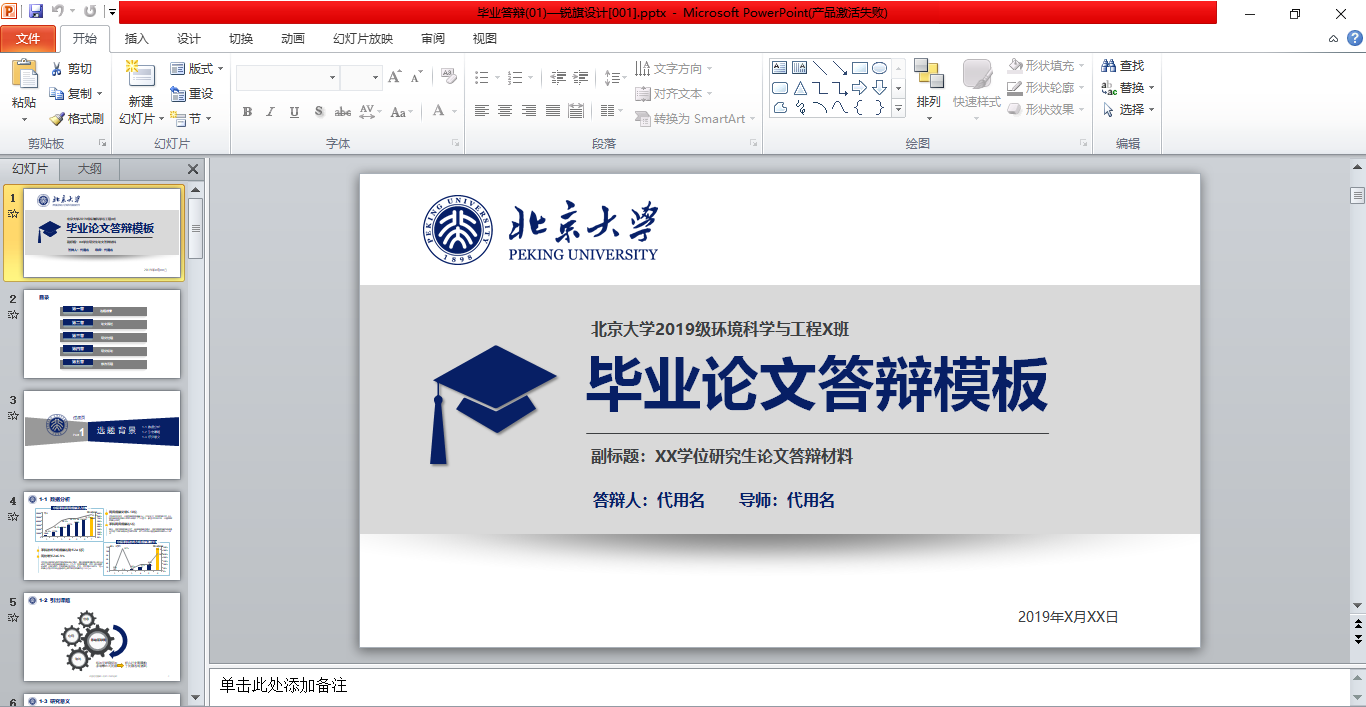Open PowerPoint Help question mark

tap(1356, 39)
